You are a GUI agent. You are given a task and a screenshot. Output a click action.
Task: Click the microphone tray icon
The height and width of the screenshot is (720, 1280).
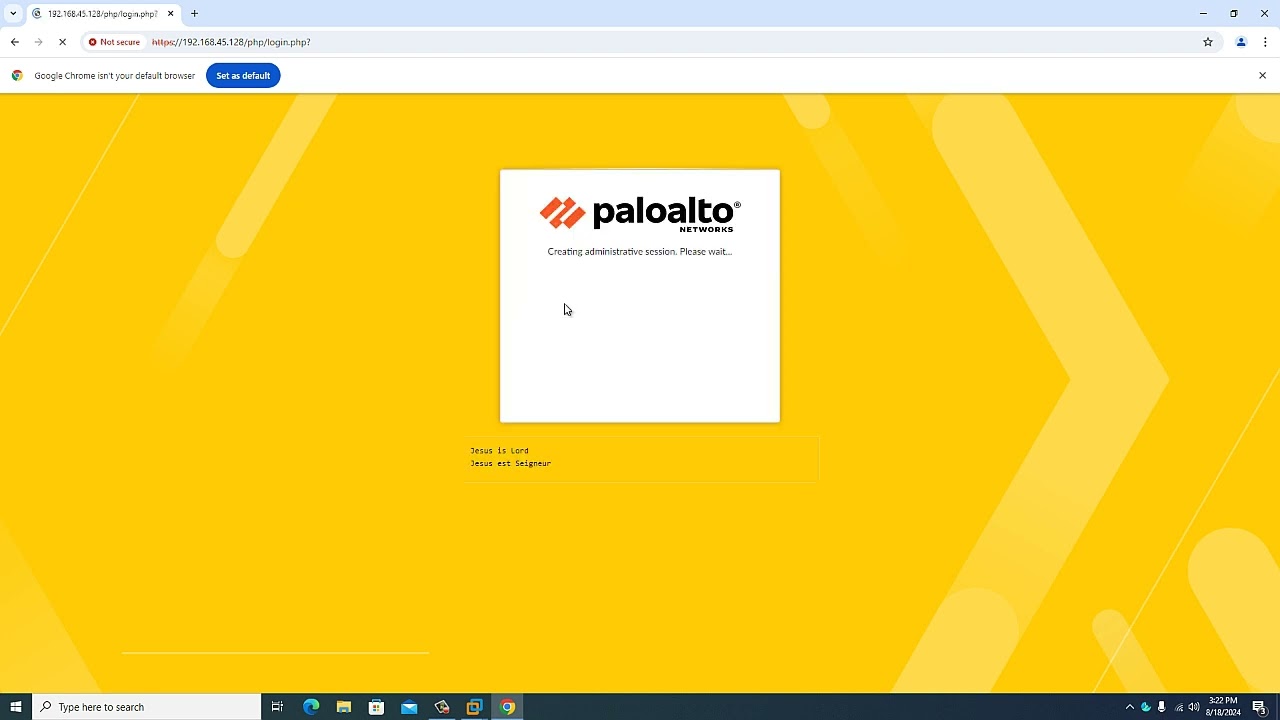pos(1161,707)
